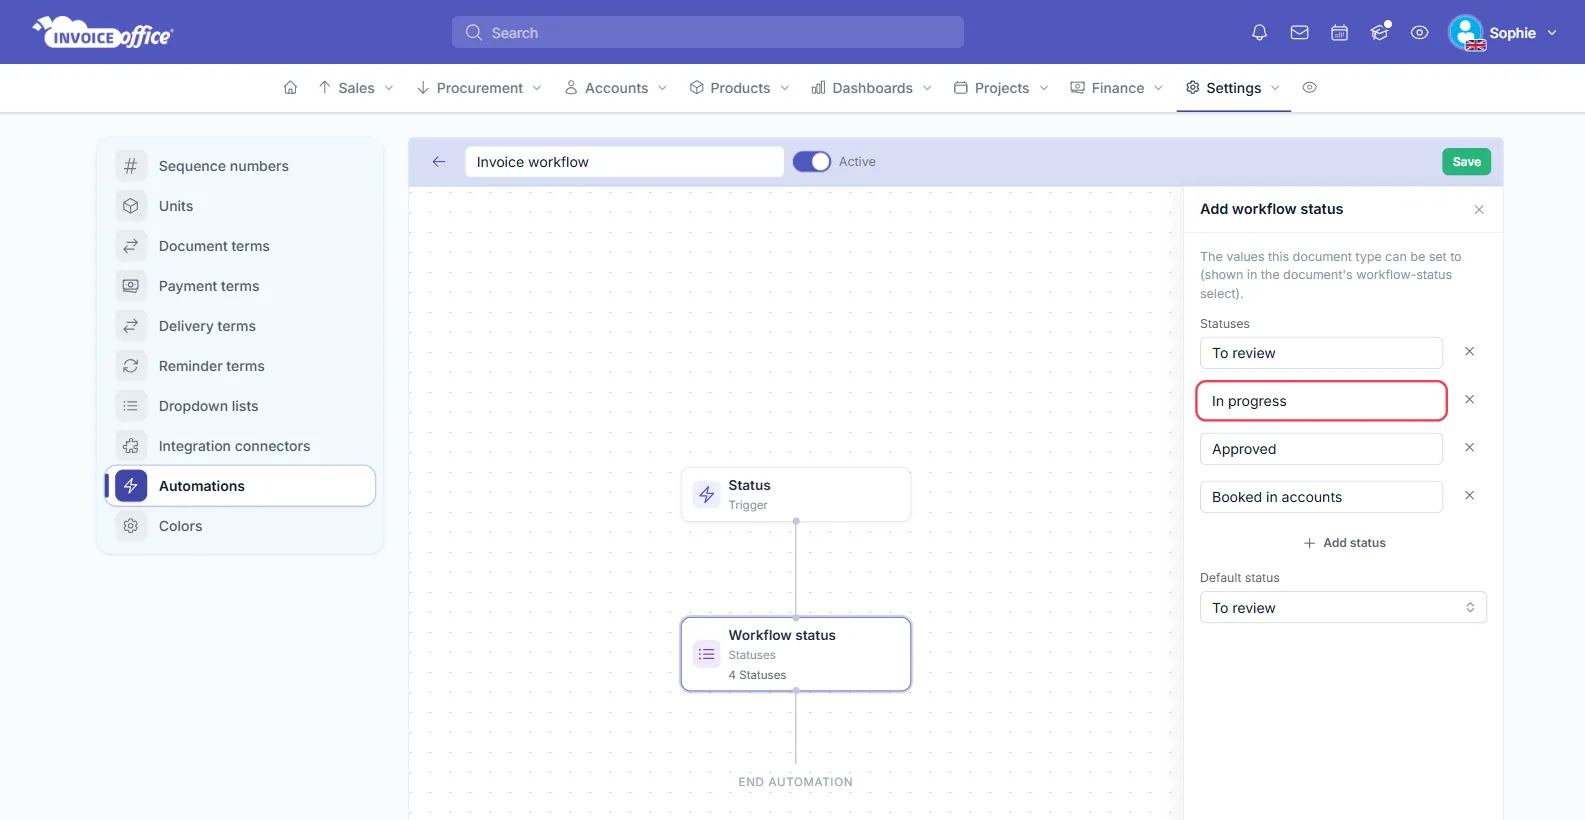Open the Default status dropdown

pos(1343,608)
